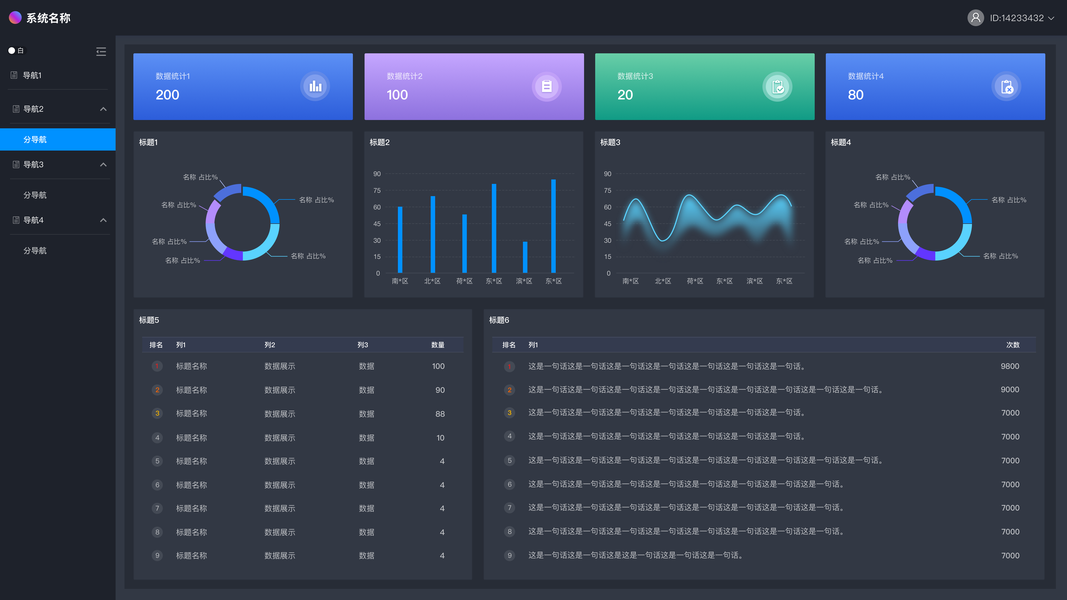This screenshot has height=600, width=1067.
Task: Click 标题名称 in the rank 4 row
Action: [x=191, y=438]
